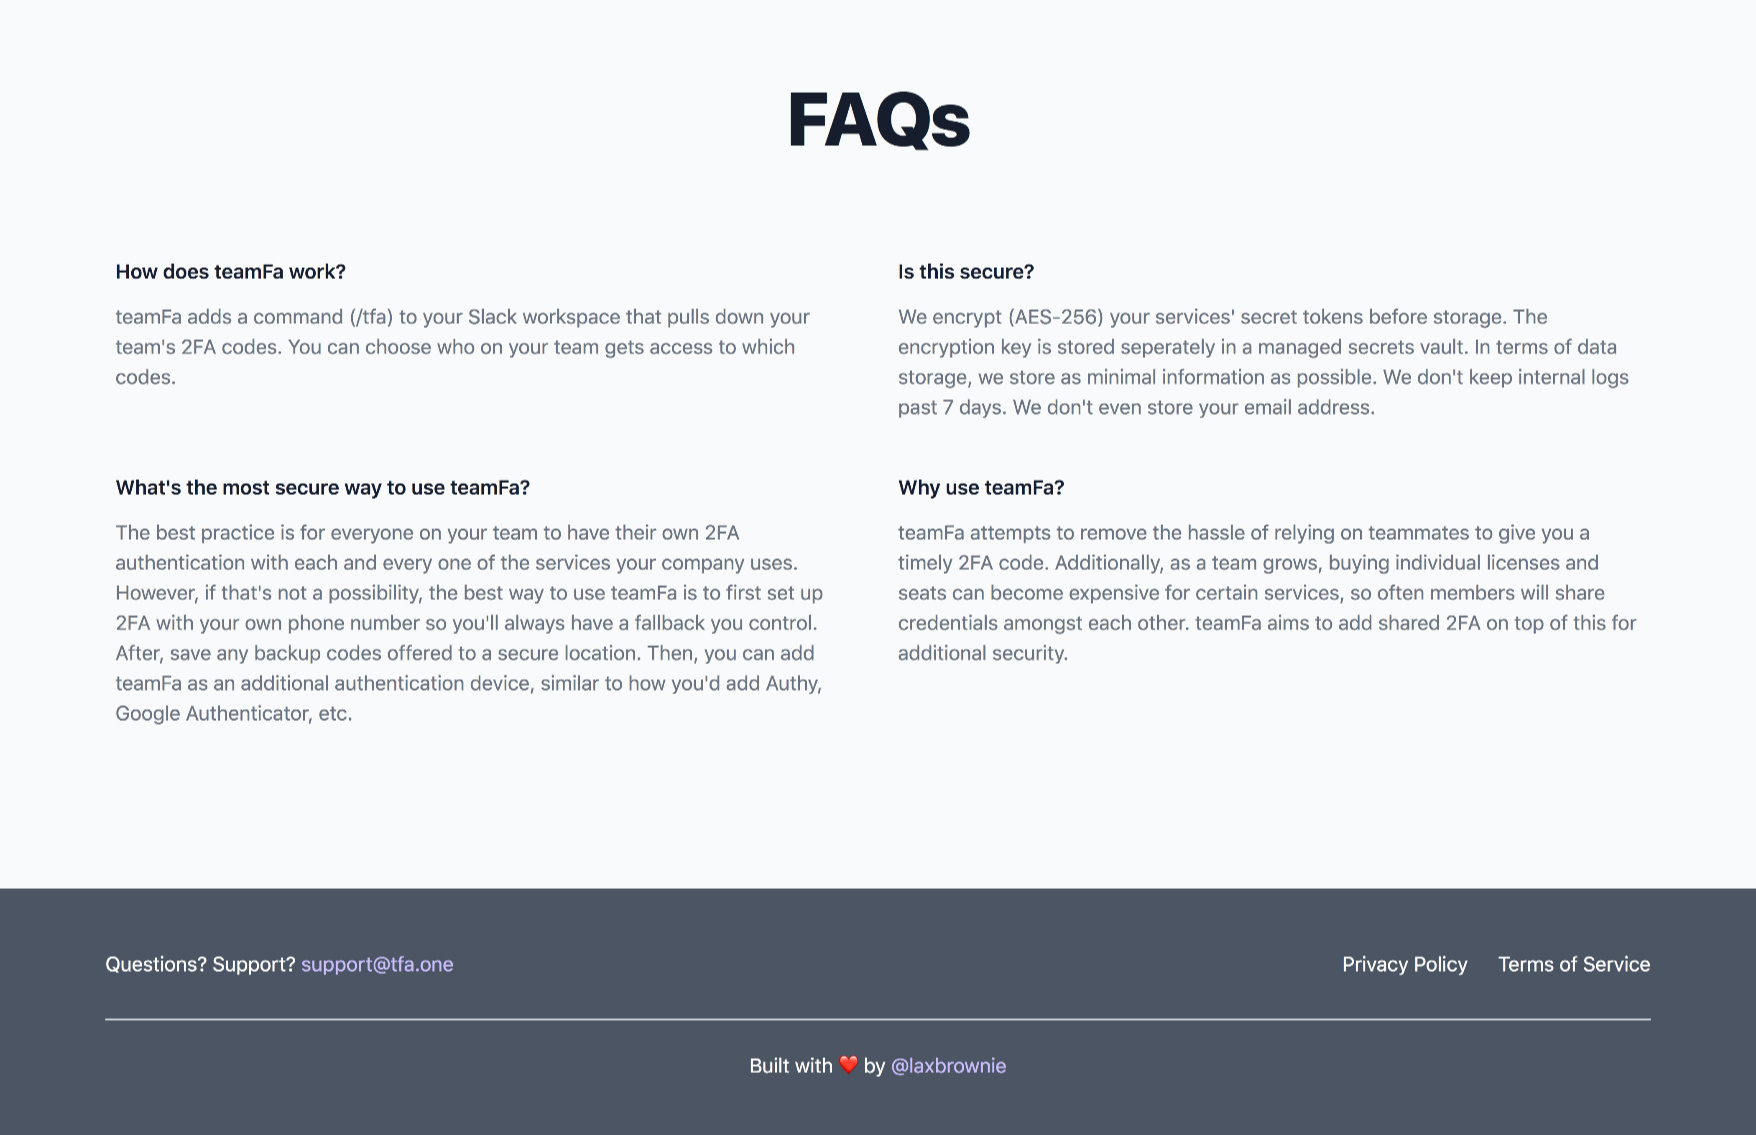Screen dimensions: 1756x1135
Task: Click the horizontal divider line in footer
Action: (877, 1019)
